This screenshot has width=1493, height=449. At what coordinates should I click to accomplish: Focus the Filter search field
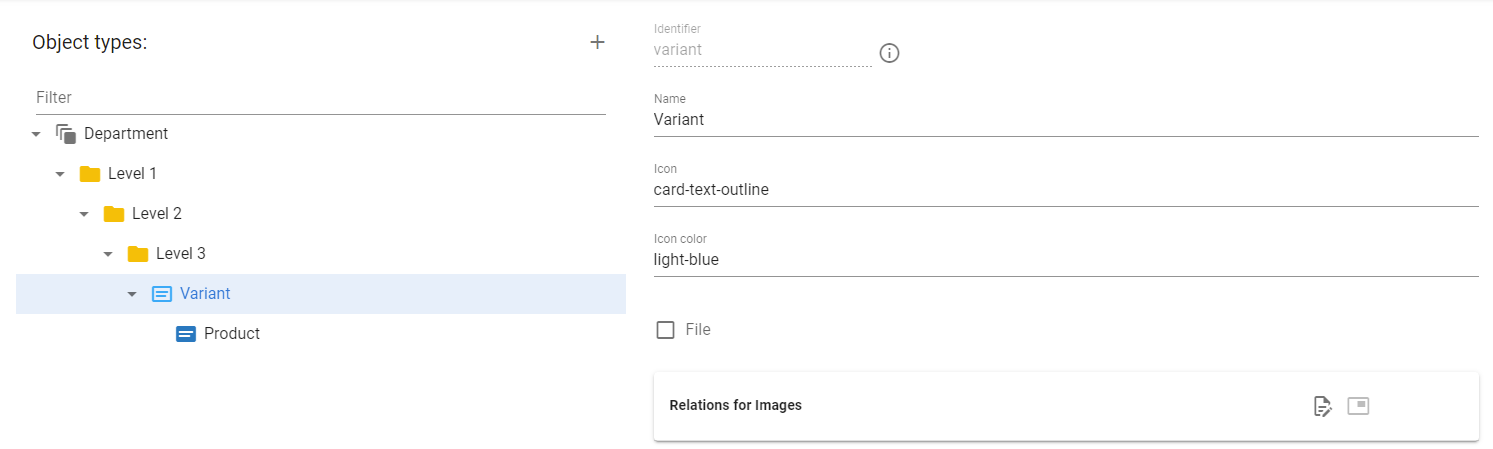click(x=319, y=98)
